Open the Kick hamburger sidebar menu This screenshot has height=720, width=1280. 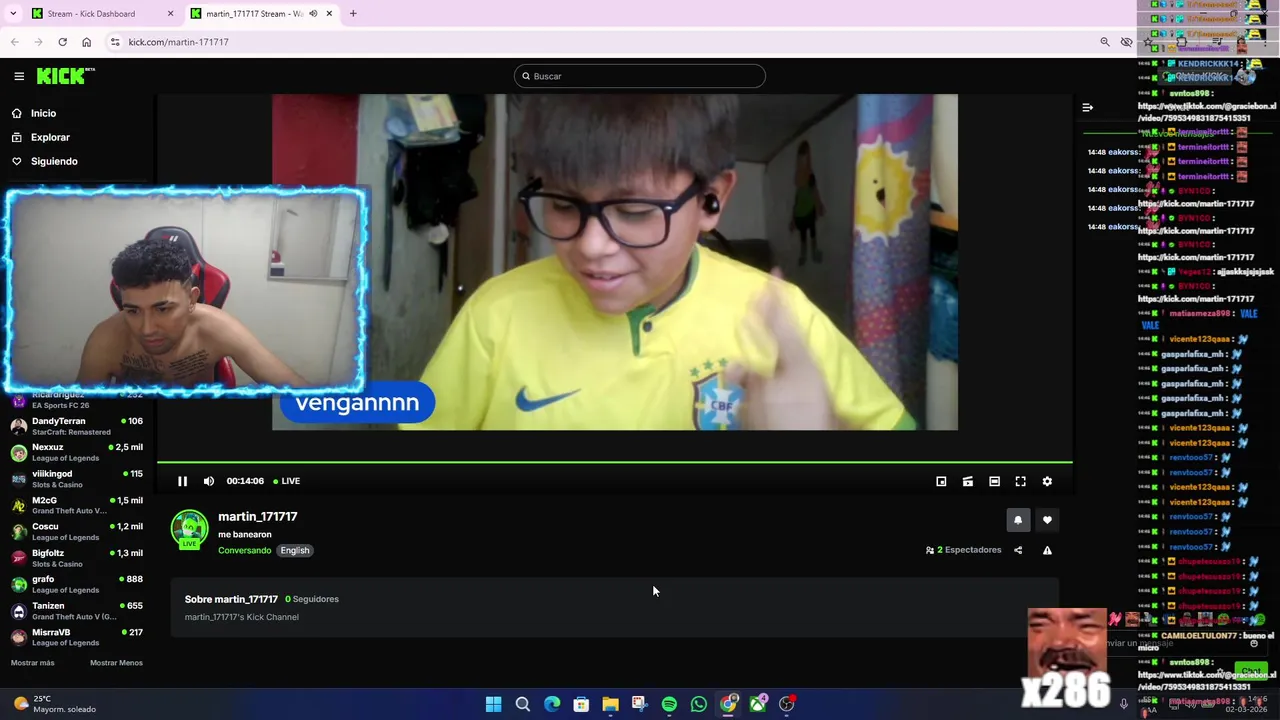click(x=19, y=76)
